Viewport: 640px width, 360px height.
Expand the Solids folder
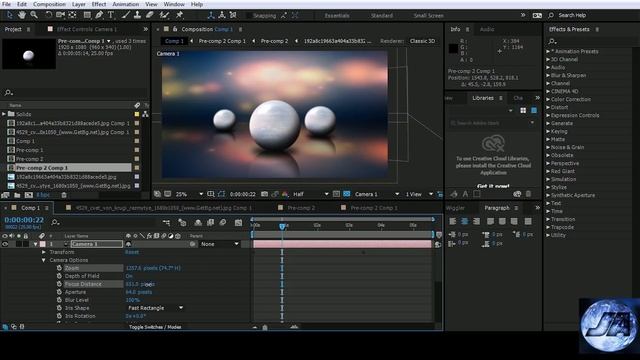(x=4, y=114)
